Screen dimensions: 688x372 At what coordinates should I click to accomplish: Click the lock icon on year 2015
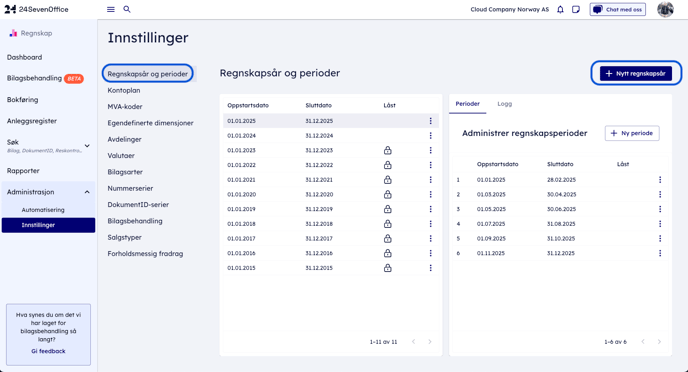click(387, 268)
